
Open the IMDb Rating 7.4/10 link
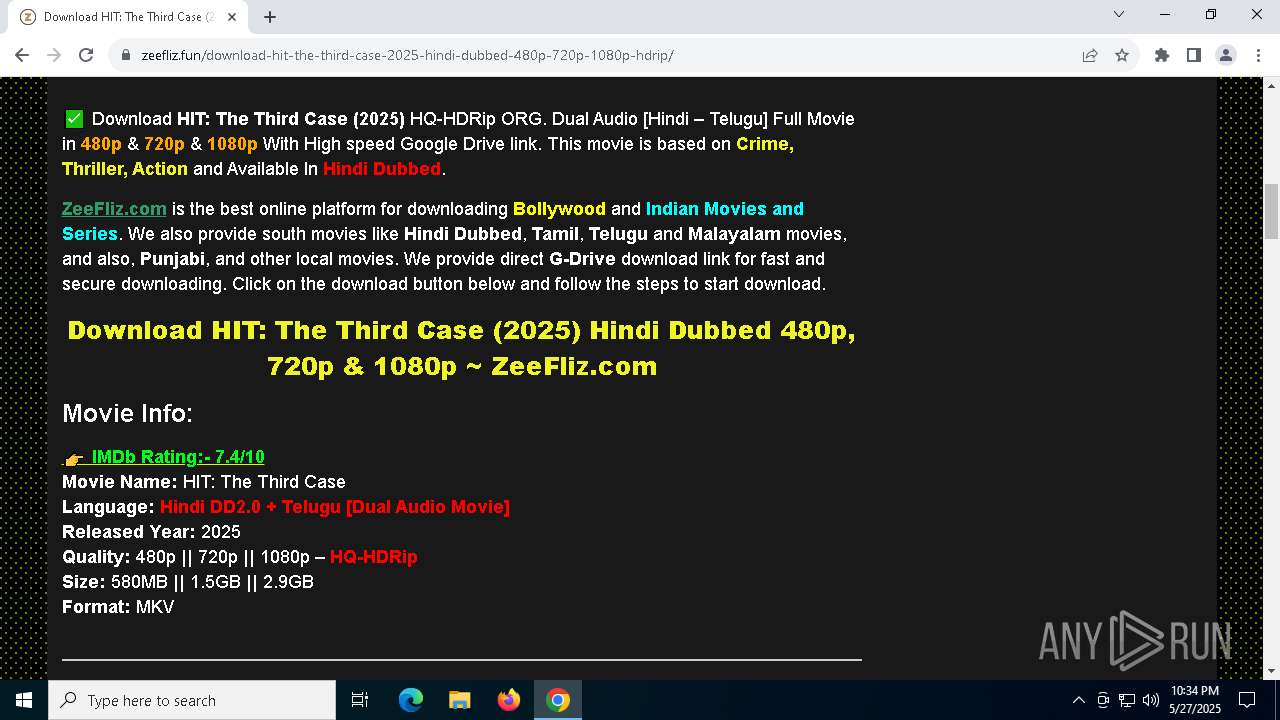pos(178,457)
